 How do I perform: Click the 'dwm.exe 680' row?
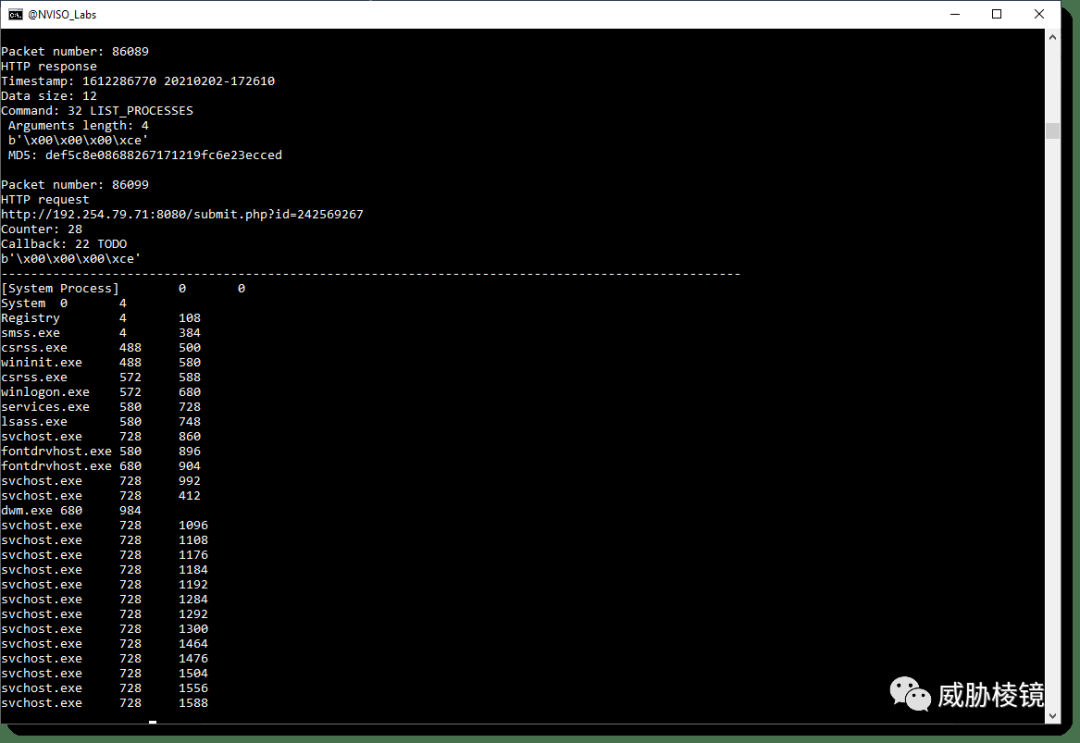coord(71,511)
